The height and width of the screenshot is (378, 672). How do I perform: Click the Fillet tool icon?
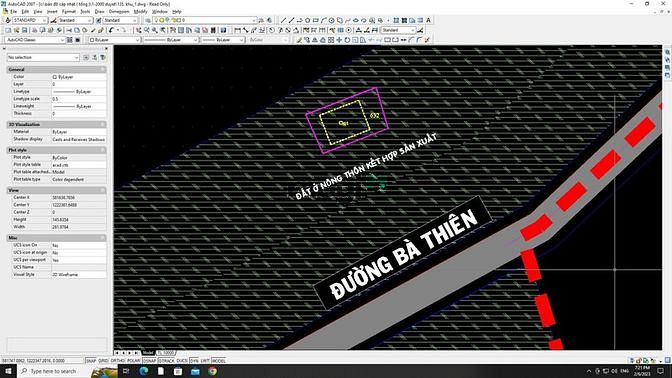click(419, 39)
